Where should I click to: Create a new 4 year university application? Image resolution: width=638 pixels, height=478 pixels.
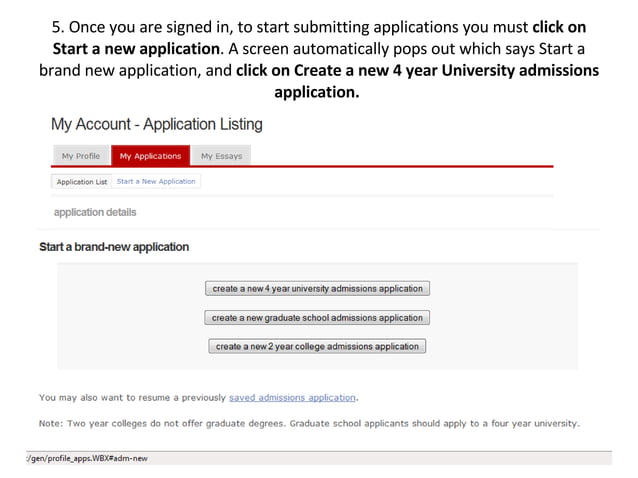pyautogui.click(x=317, y=289)
